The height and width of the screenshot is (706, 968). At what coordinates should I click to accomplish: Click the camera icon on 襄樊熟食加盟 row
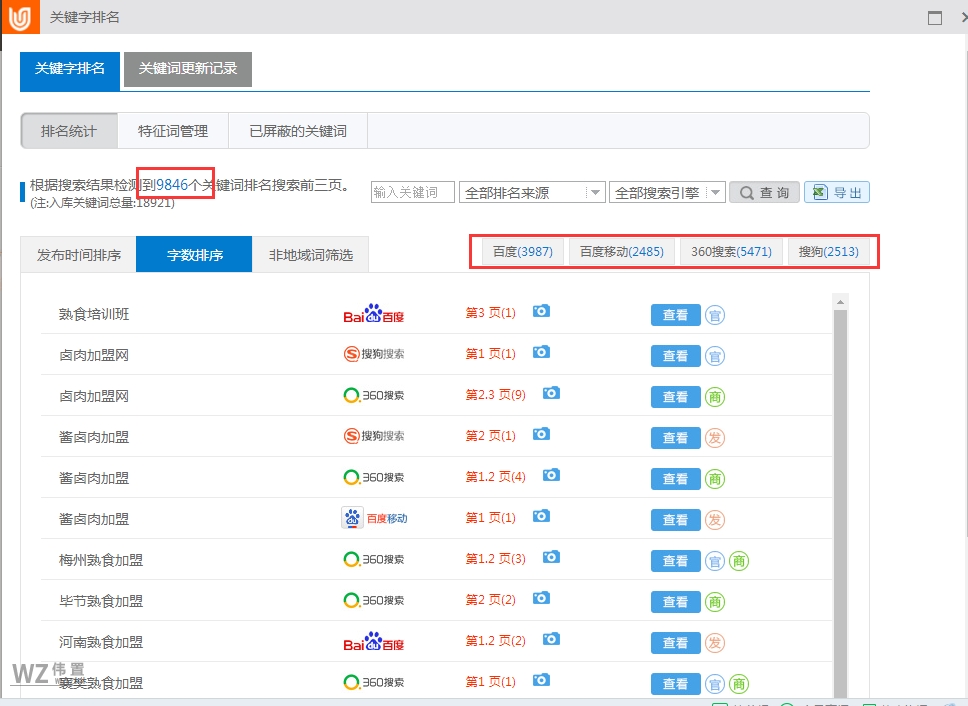pos(541,681)
